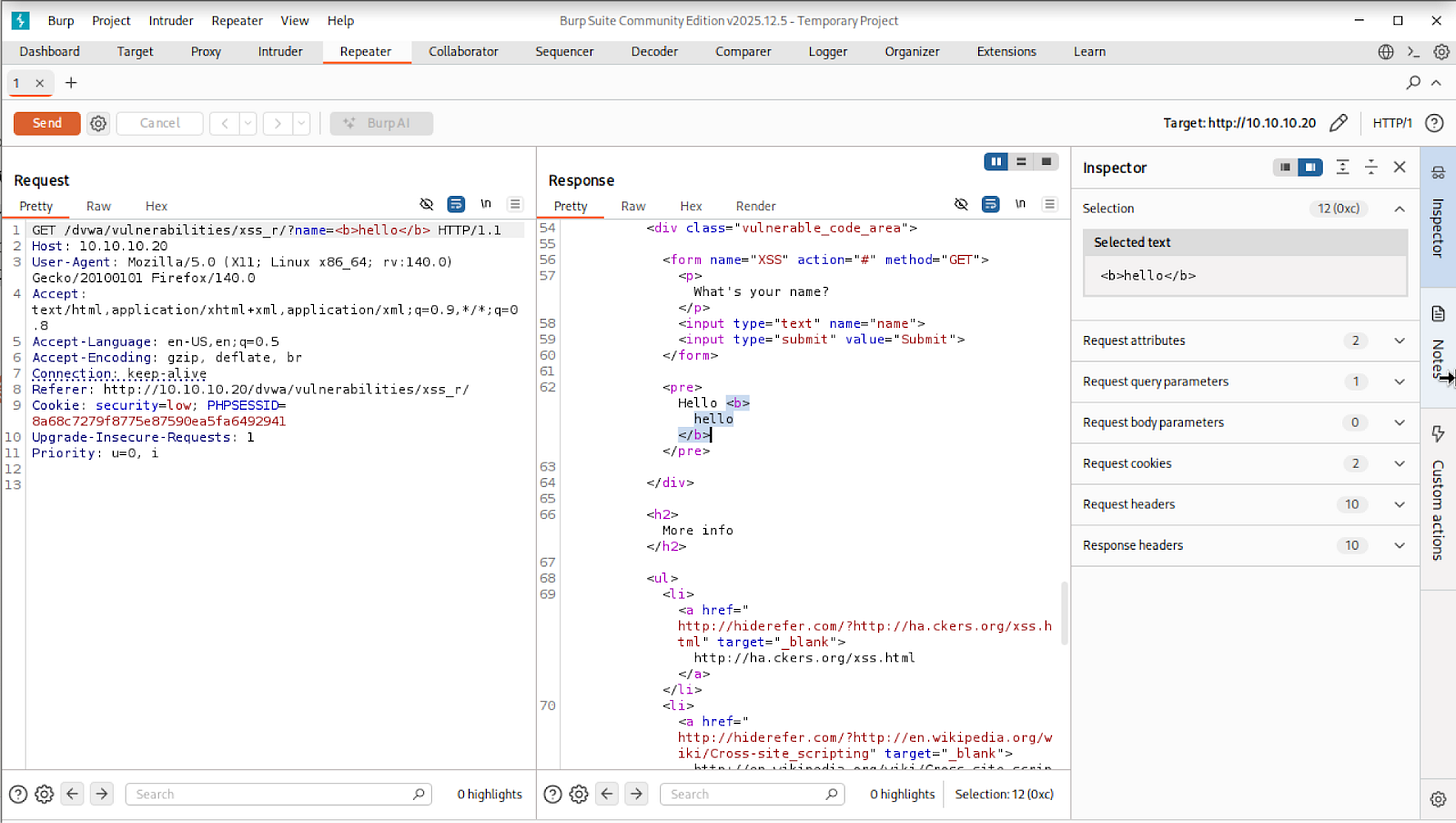The height and width of the screenshot is (823, 1456).
Task: Switch to side-by-side response layout
Action: pos(996,161)
